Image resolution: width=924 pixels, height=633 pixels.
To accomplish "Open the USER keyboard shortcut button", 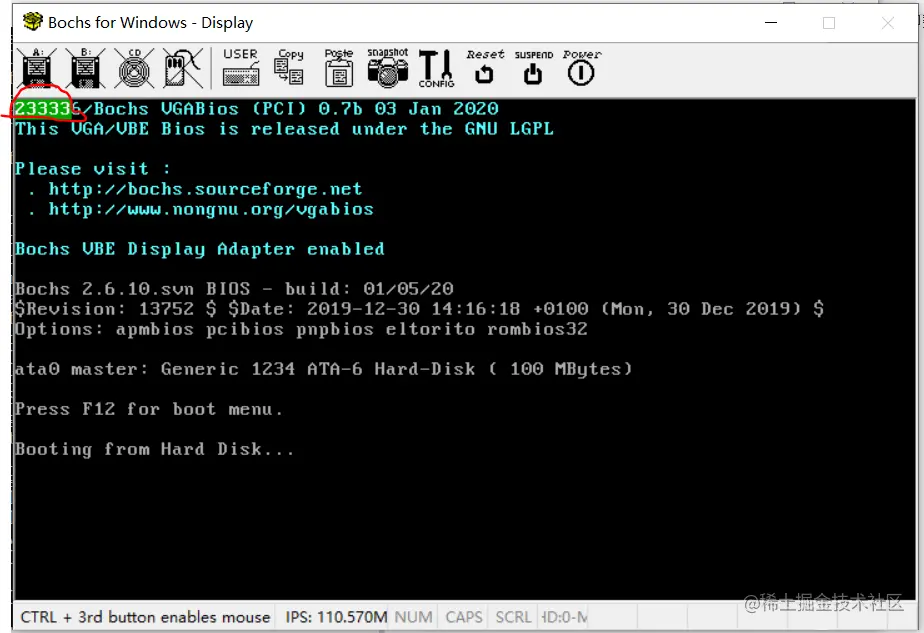I will (240, 67).
